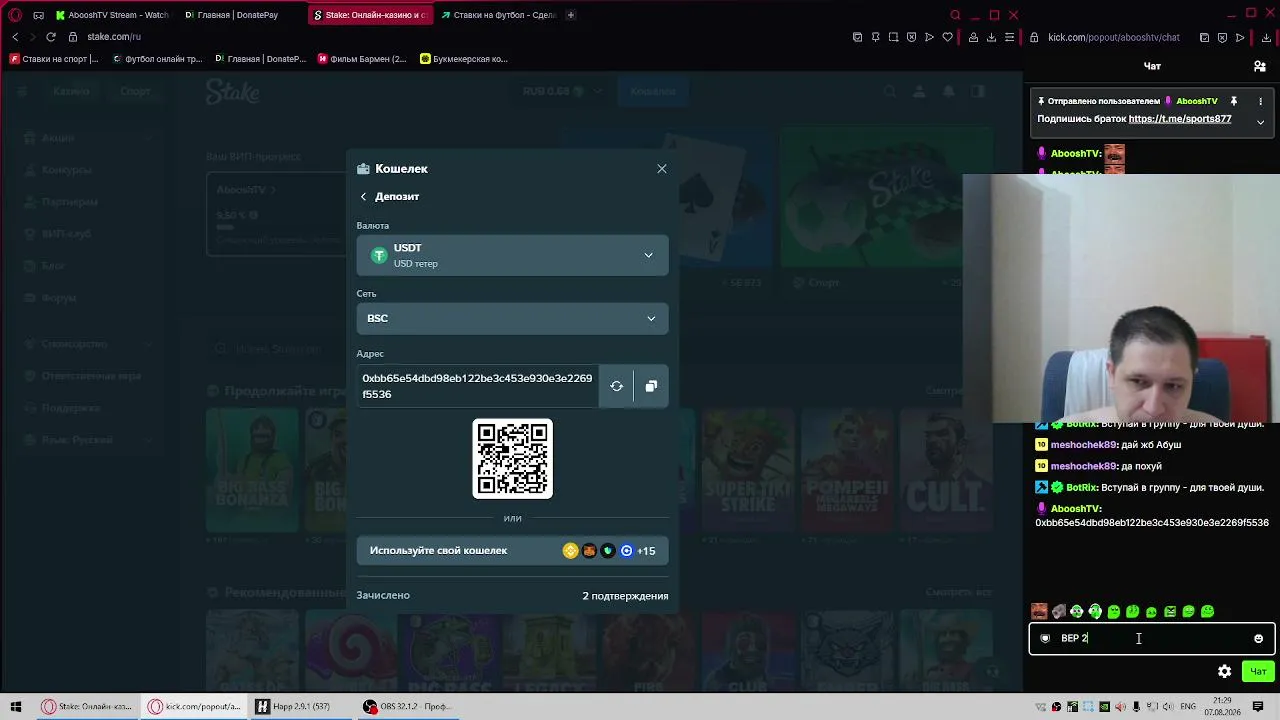
Task: Select the Stake Онлайн-казино browser tab
Action: click(x=371, y=15)
